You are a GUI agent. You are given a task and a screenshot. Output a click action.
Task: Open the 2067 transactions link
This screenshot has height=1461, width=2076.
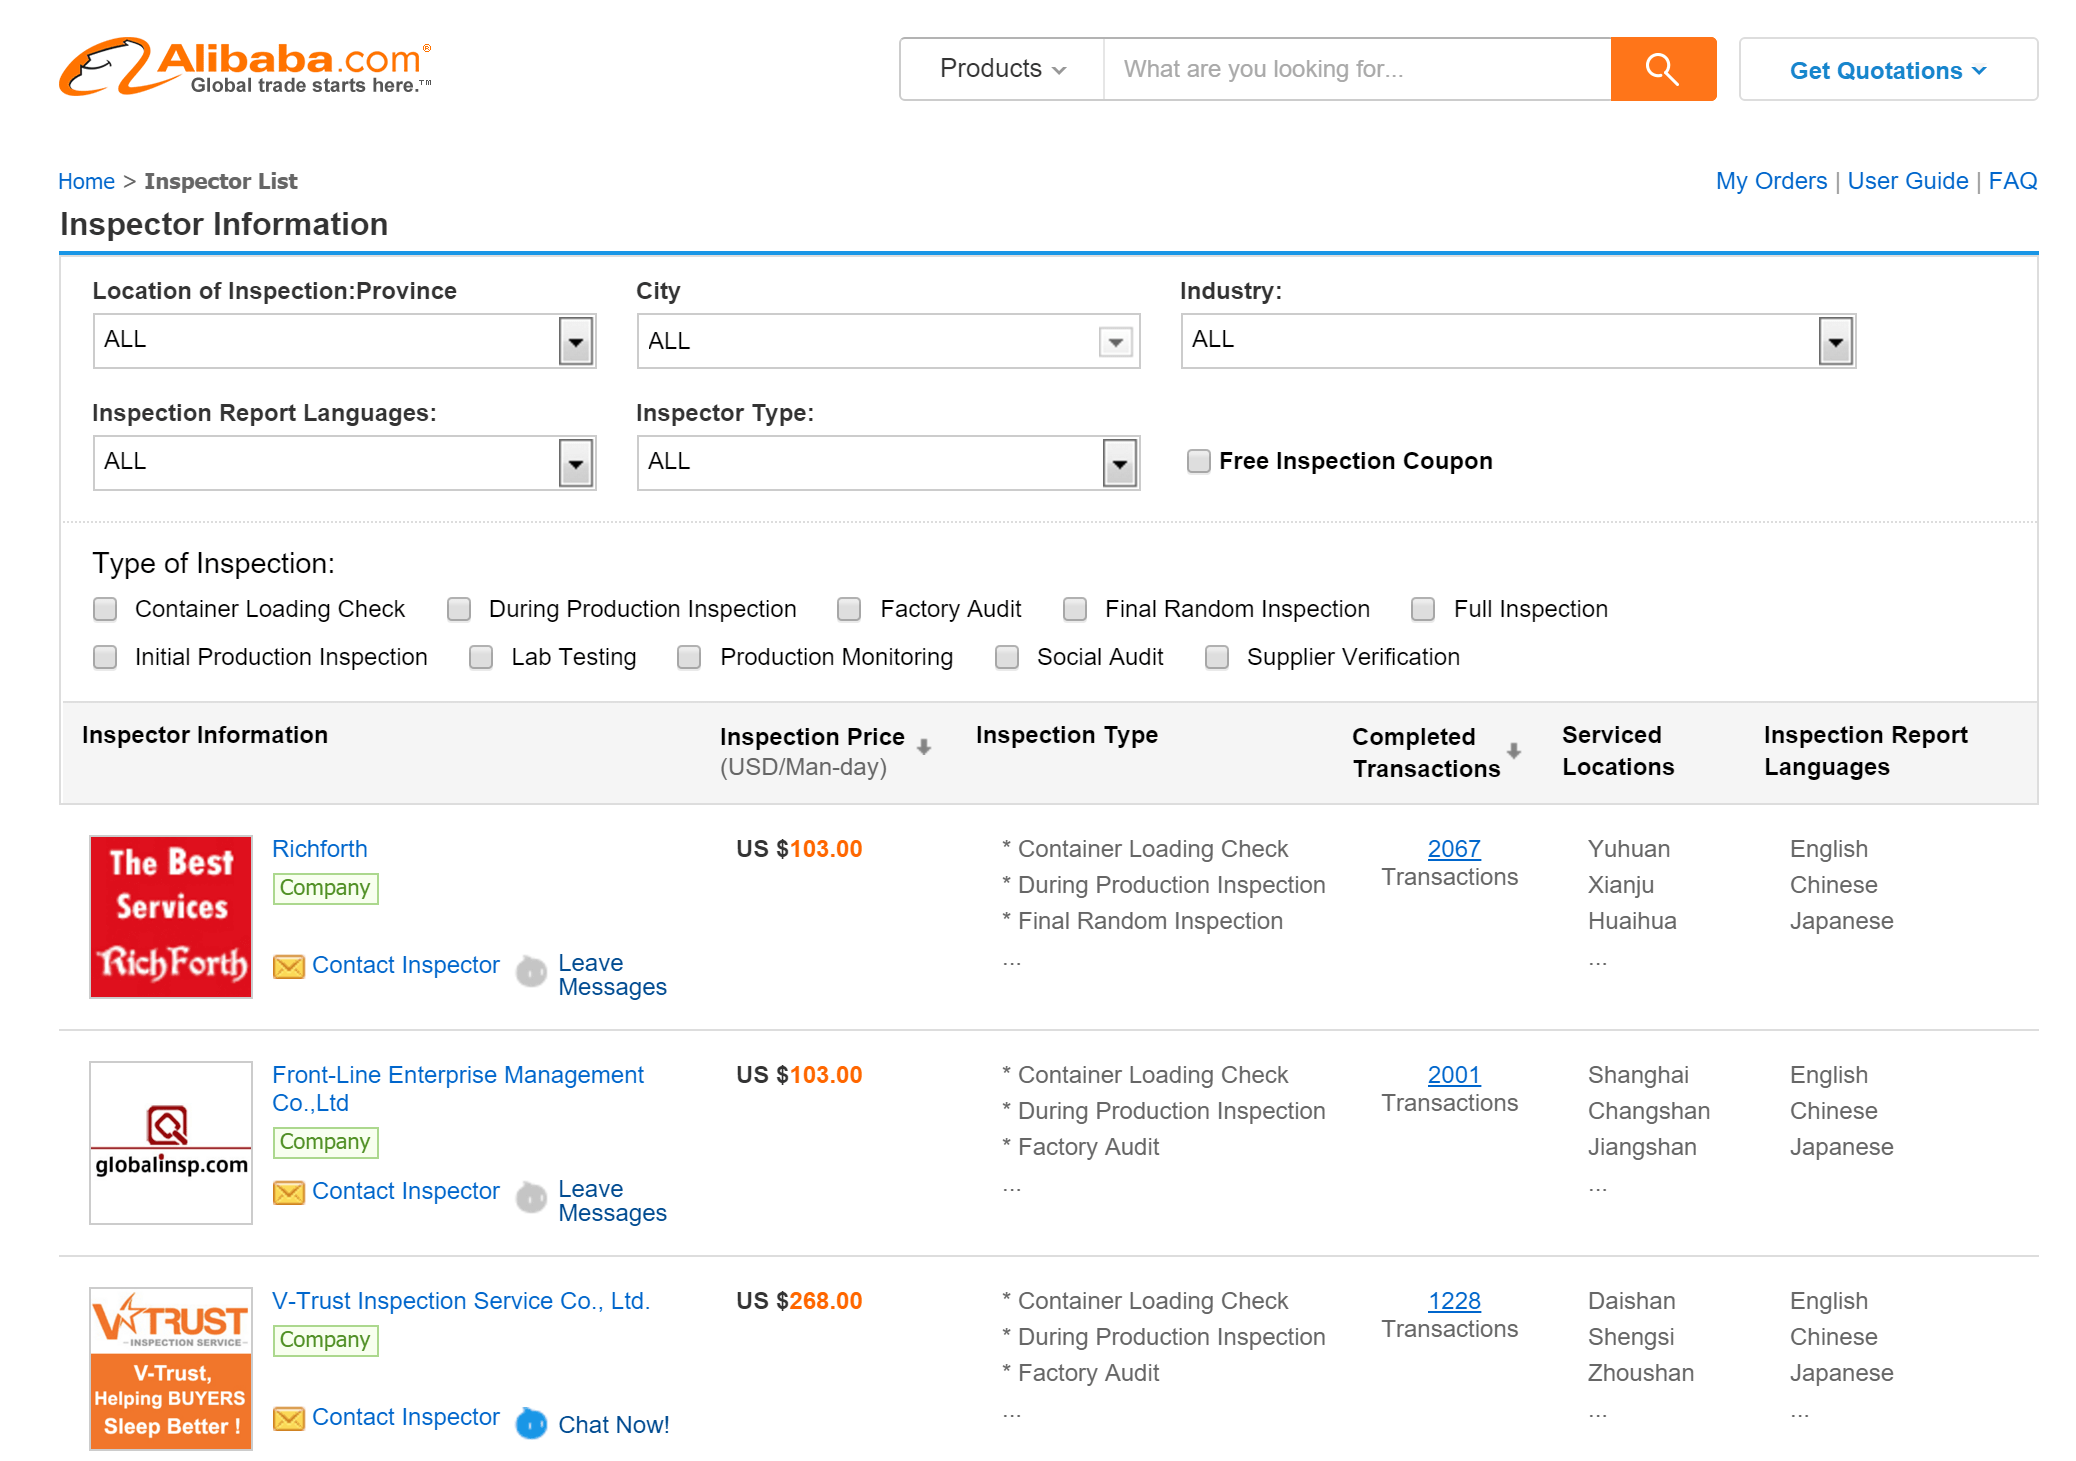click(x=1453, y=849)
